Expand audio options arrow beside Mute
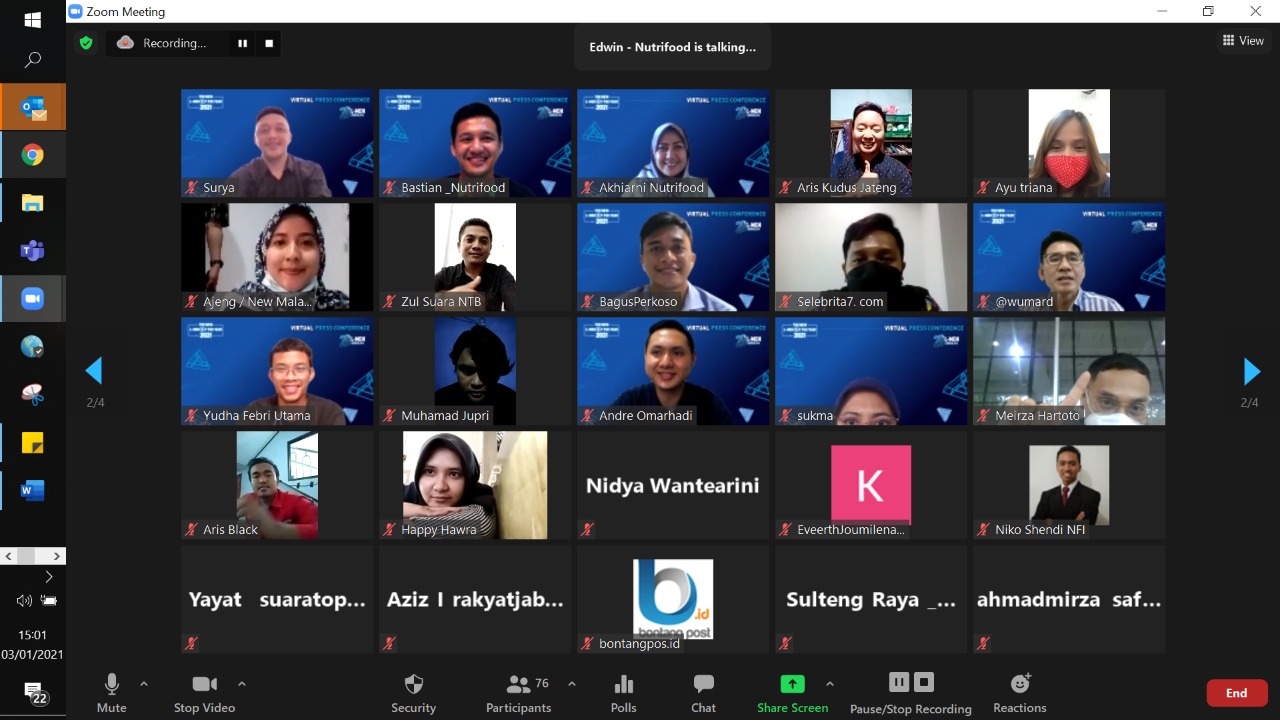1280x720 pixels. 144,684
